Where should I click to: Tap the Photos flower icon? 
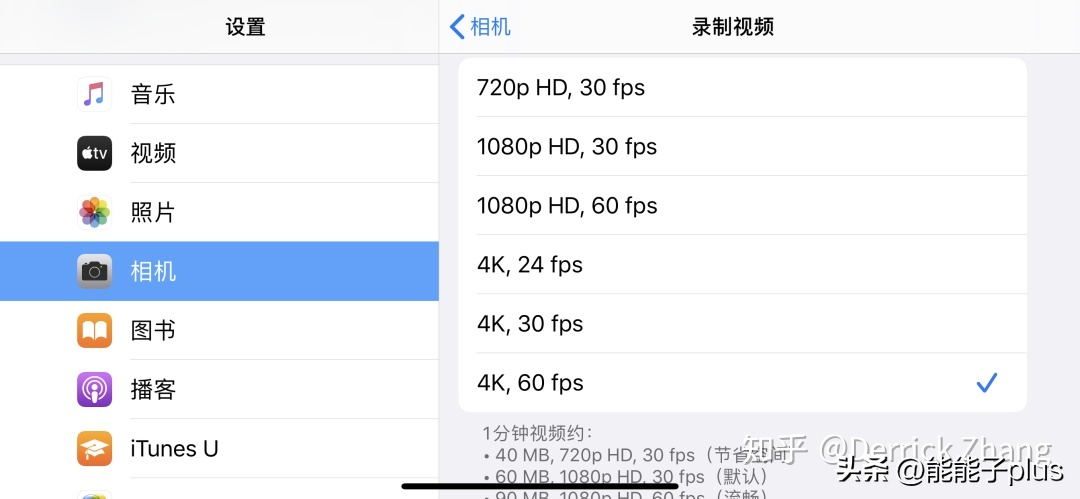(x=94, y=212)
